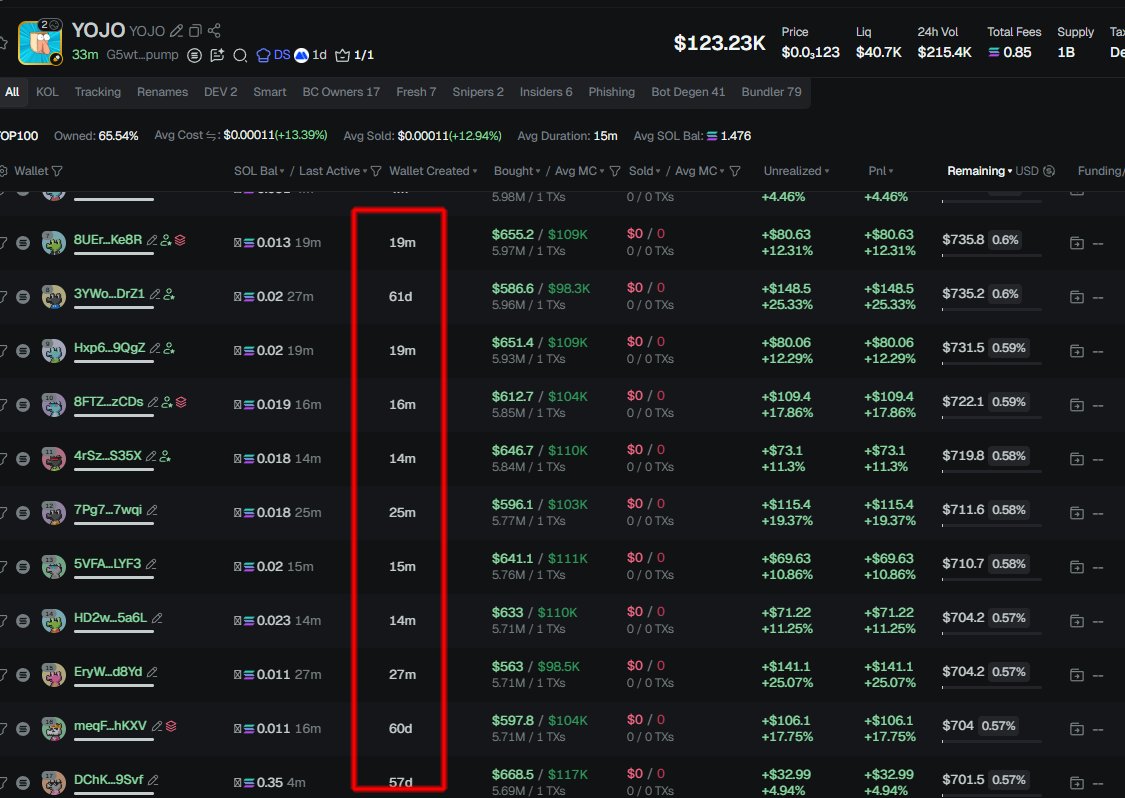The height and width of the screenshot is (798, 1125).
Task: Toggle the filter funnel after Last Active header
Action: click(x=376, y=171)
